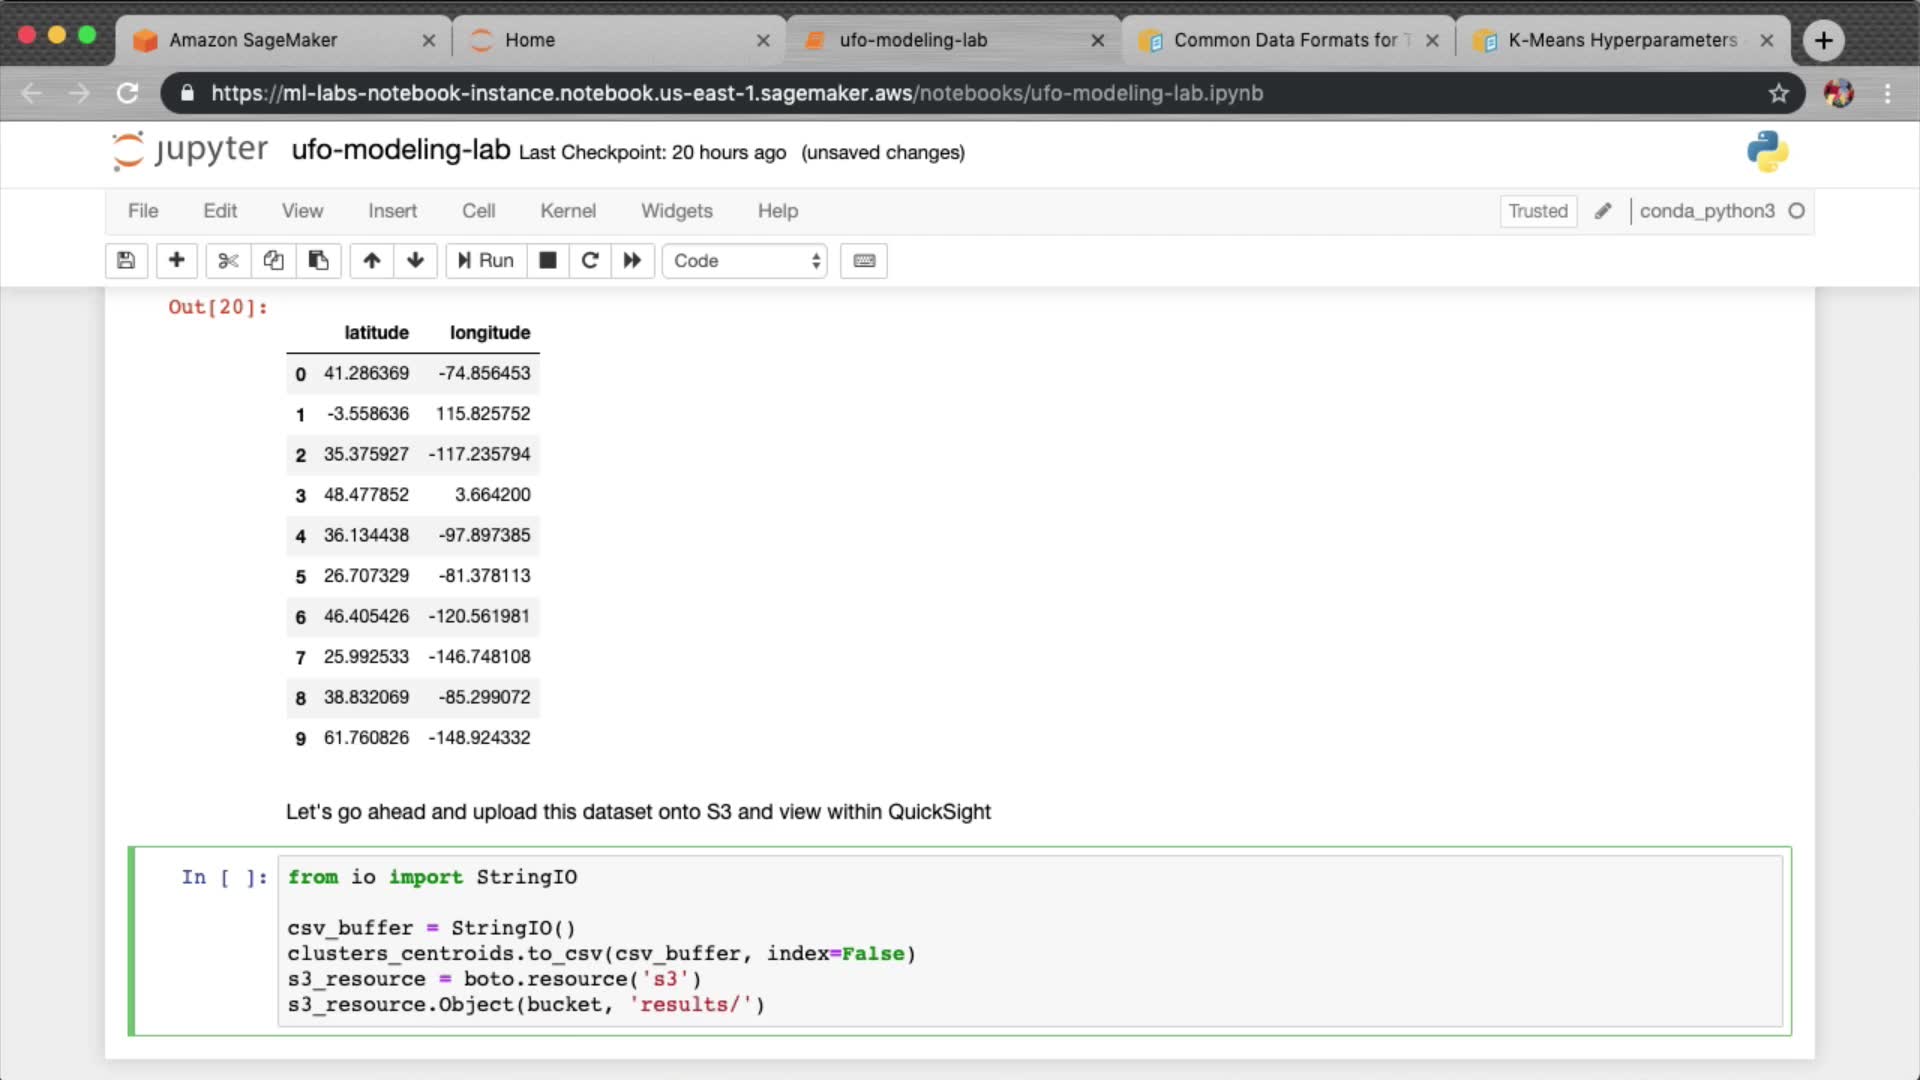Toggle the Trusted notebook button
This screenshot has width=1920, height=1080.
1537,211
